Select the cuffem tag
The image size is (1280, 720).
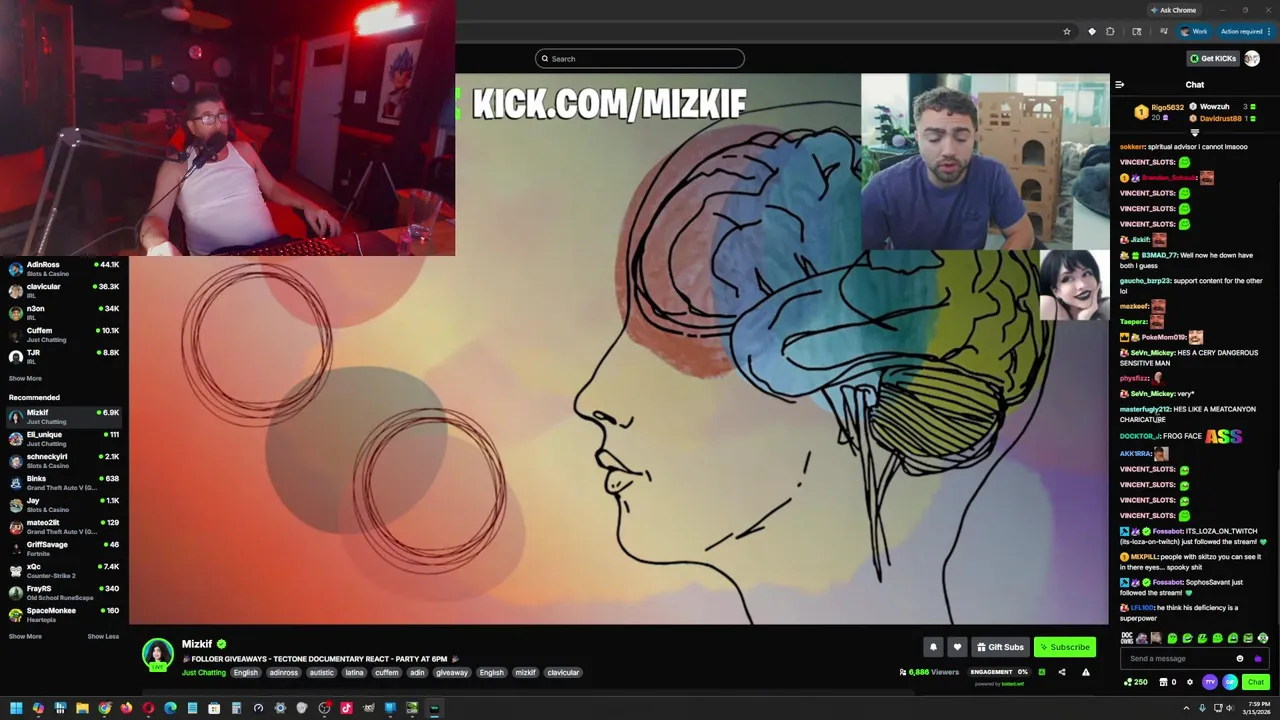387,673
